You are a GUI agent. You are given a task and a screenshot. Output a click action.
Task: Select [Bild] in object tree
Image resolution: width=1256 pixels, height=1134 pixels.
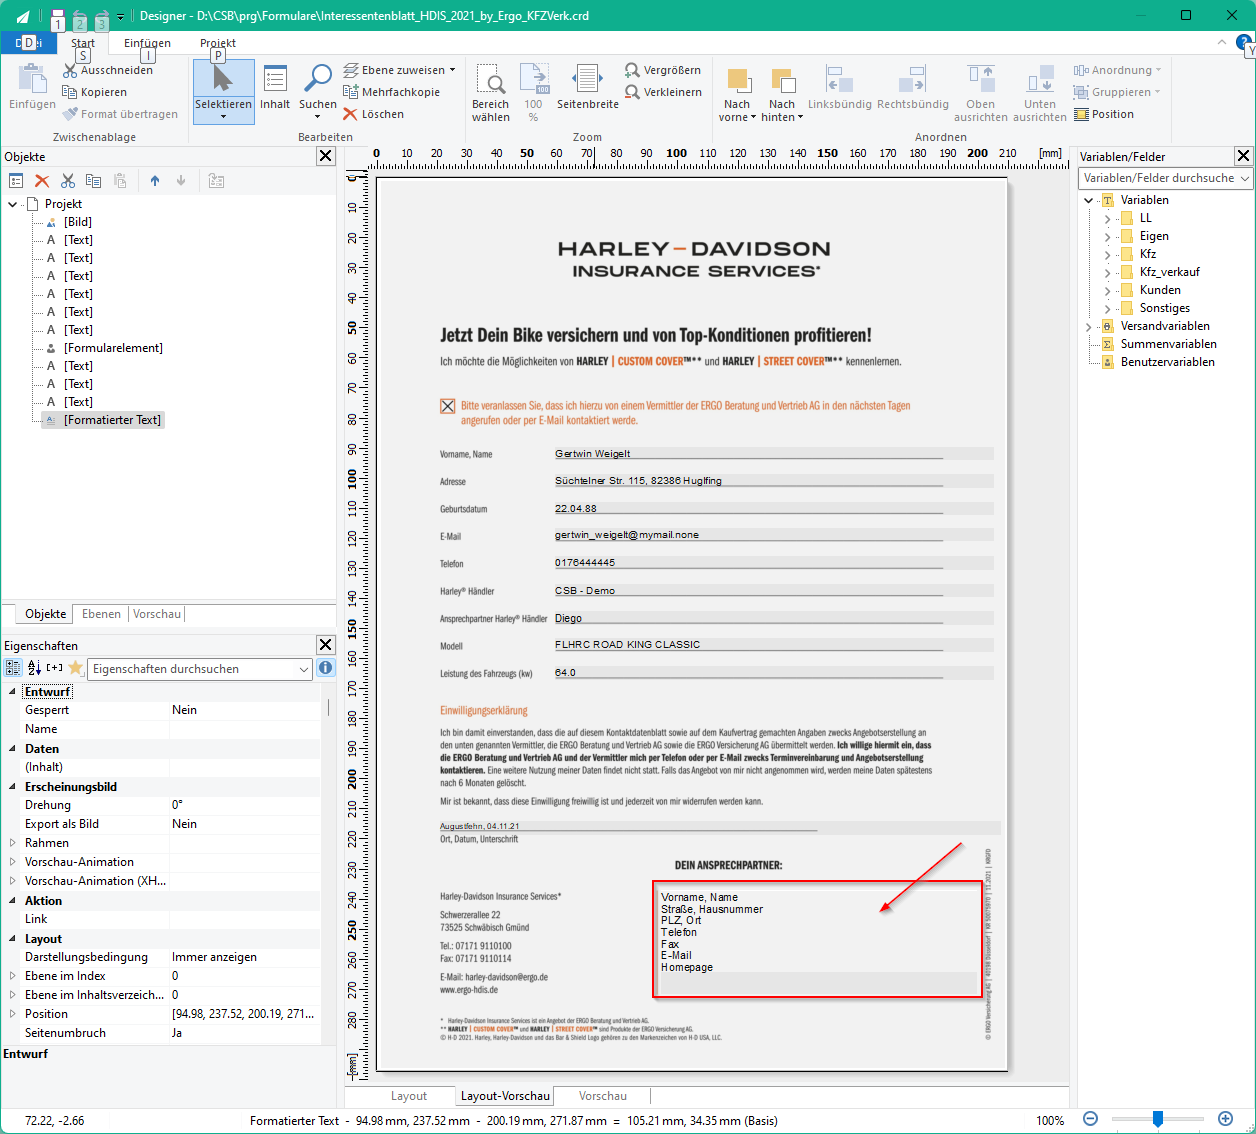pyautogui.click(x=78, y=222)
